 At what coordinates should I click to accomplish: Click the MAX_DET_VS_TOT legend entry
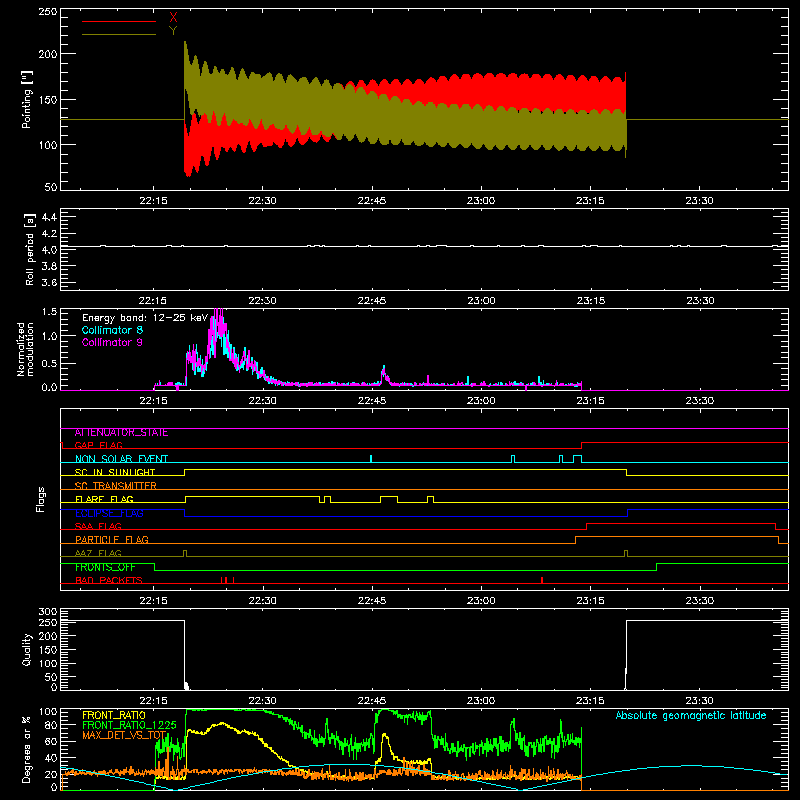[x=124, y=735]
